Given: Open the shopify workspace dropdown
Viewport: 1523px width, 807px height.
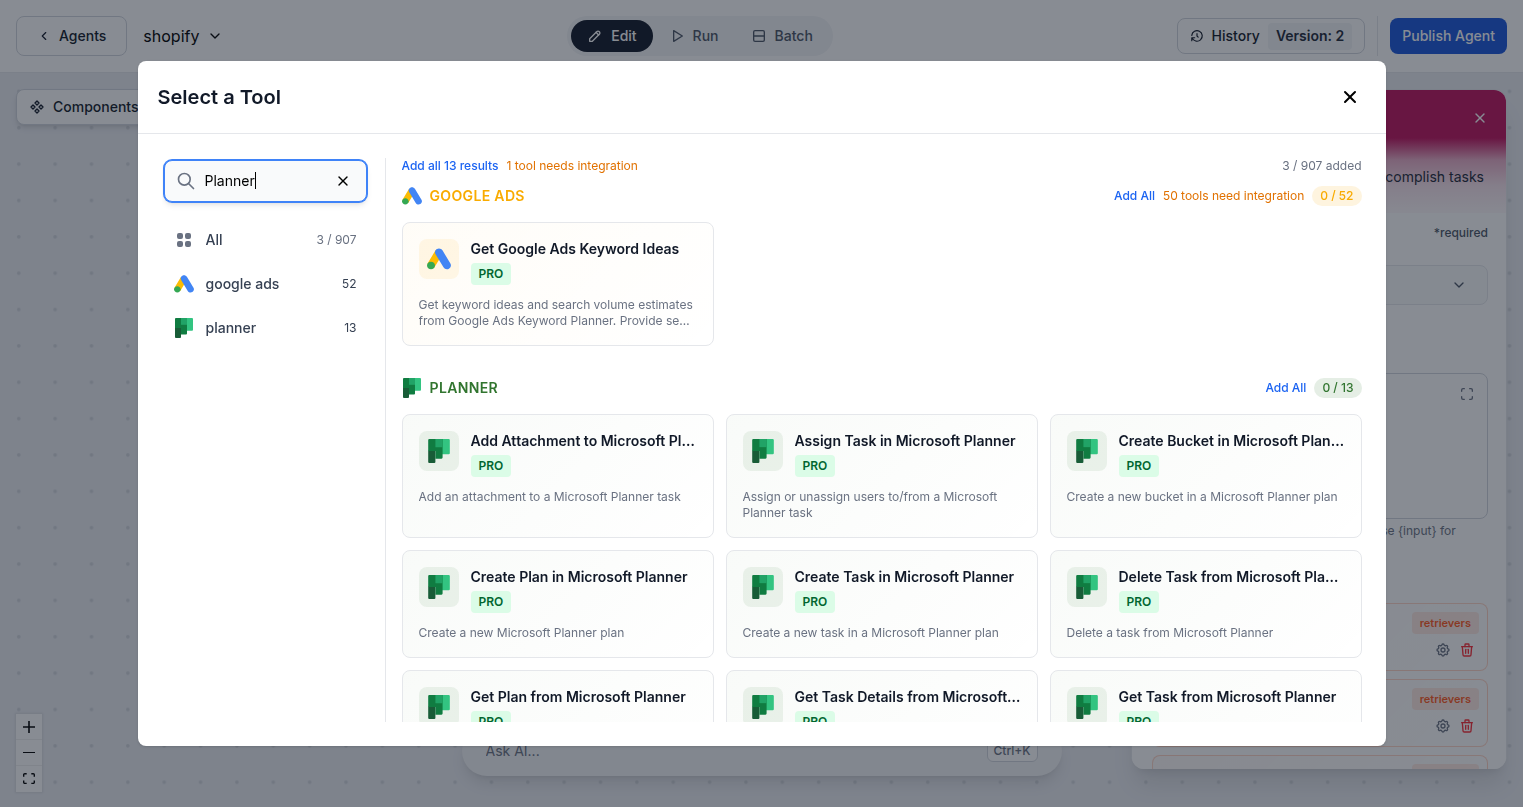Looking at the screenshot, I should pyautogui.click(x=181, y=35).
